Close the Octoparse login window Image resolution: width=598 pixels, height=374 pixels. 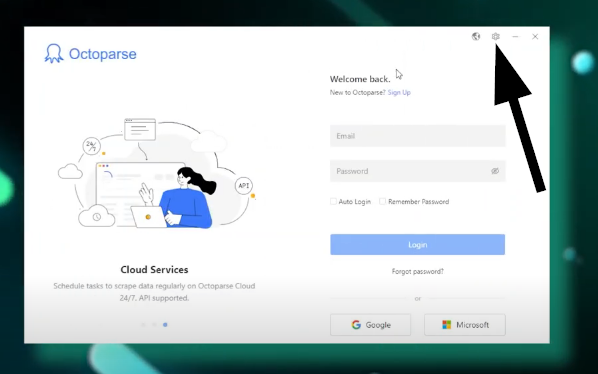535,36
